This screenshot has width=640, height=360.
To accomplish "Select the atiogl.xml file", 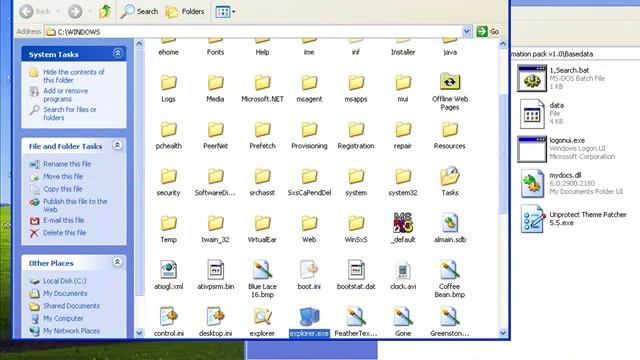I will pyautogui.click(x=169, y=275).
